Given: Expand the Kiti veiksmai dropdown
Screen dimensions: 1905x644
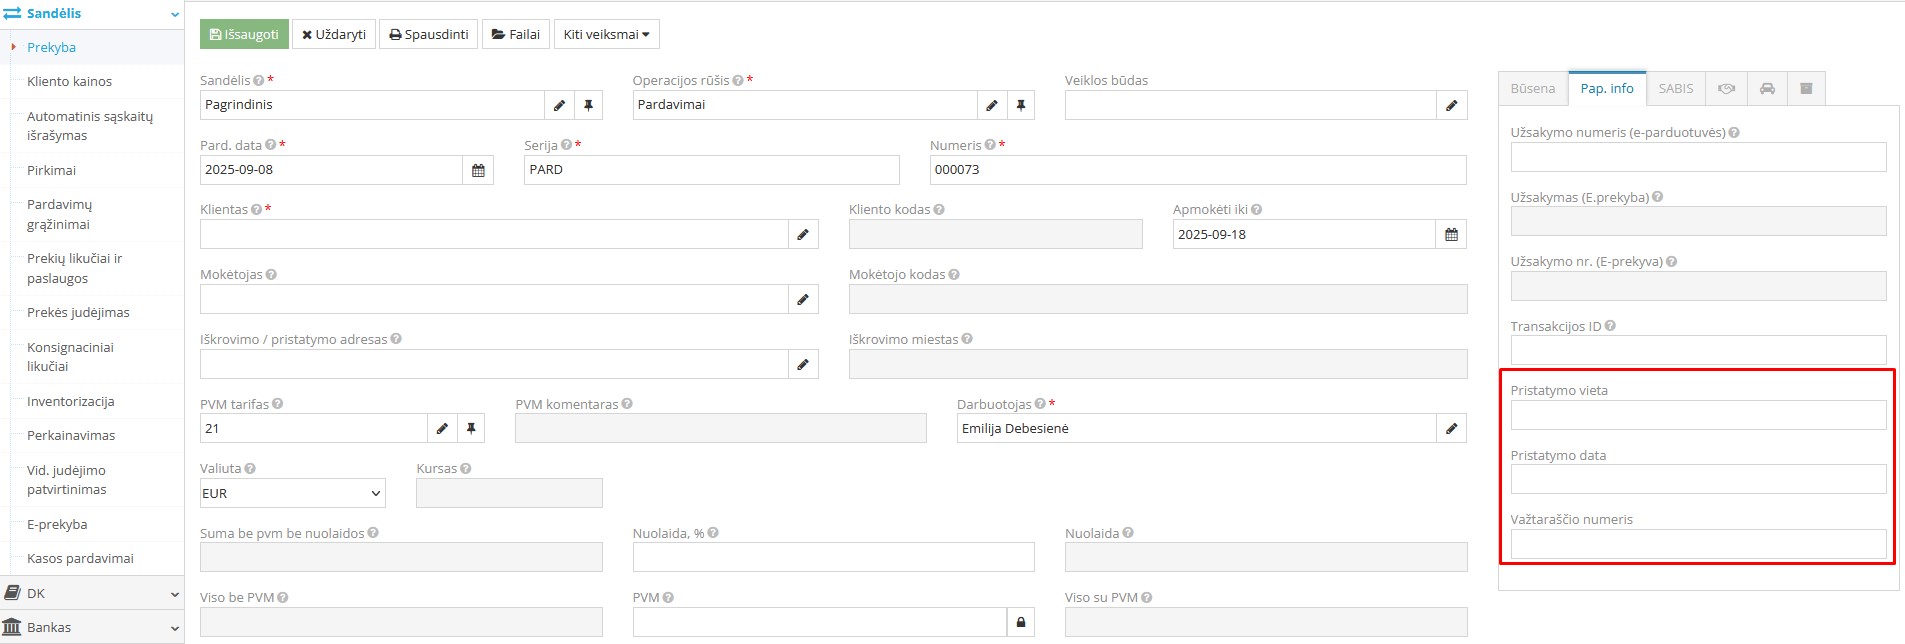Looking at the screenshot, I should [x=606, y=34].
